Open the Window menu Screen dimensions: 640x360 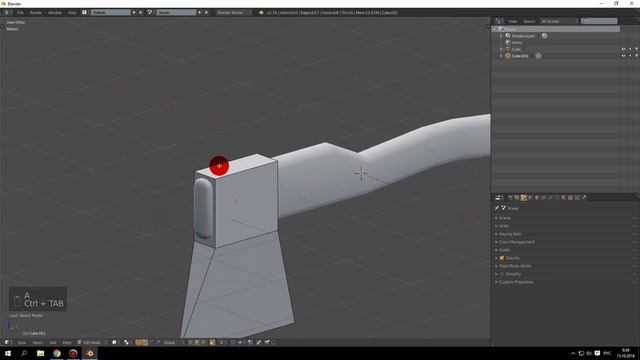click(55, 13)
